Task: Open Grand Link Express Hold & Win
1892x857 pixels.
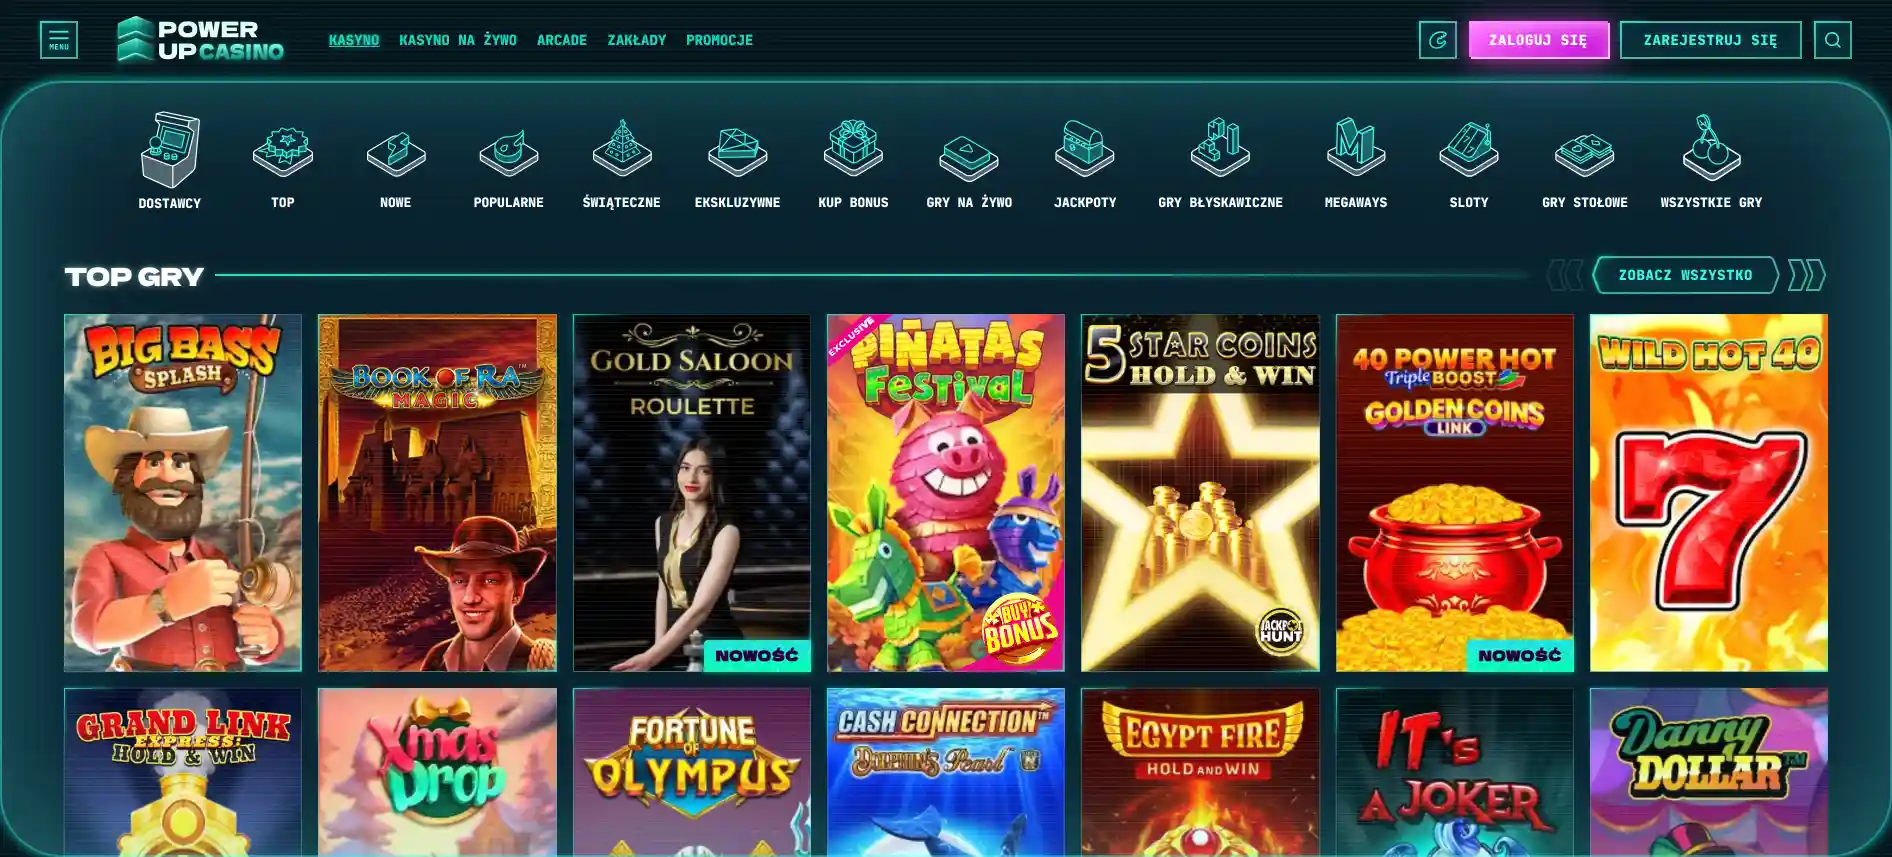Action: coord(183,772)
